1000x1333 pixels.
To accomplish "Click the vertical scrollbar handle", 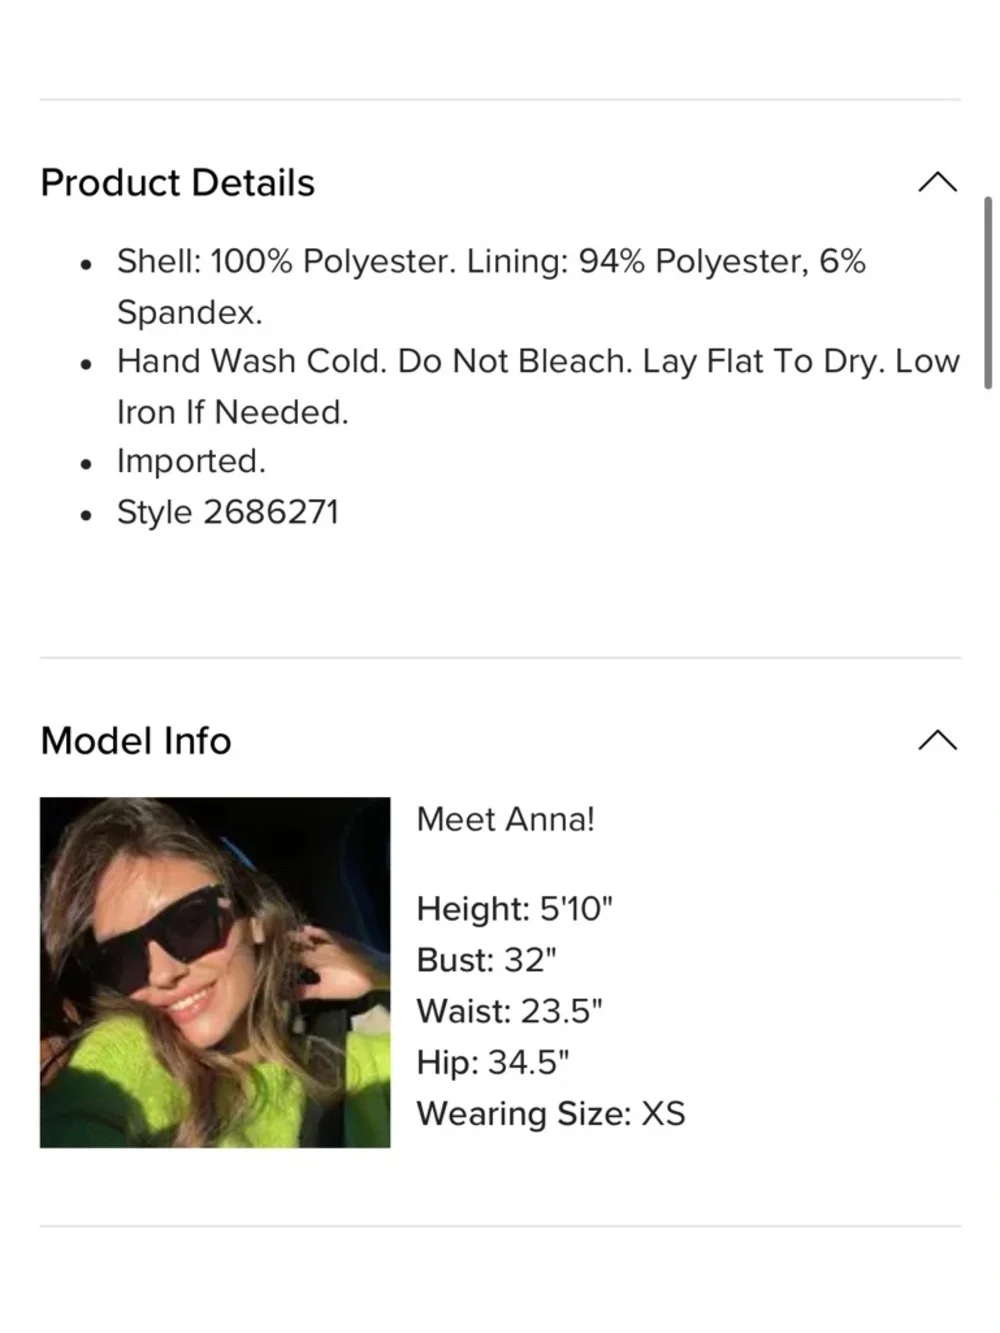I will [987, 292].
